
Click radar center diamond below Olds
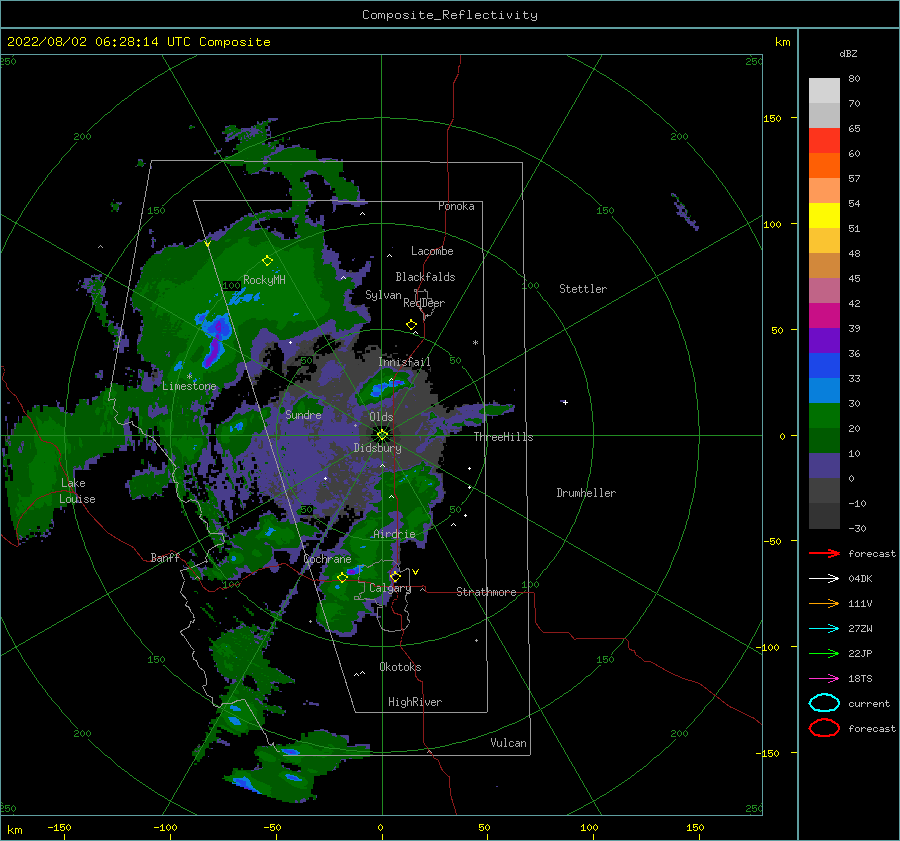click(x=382, y=435)
